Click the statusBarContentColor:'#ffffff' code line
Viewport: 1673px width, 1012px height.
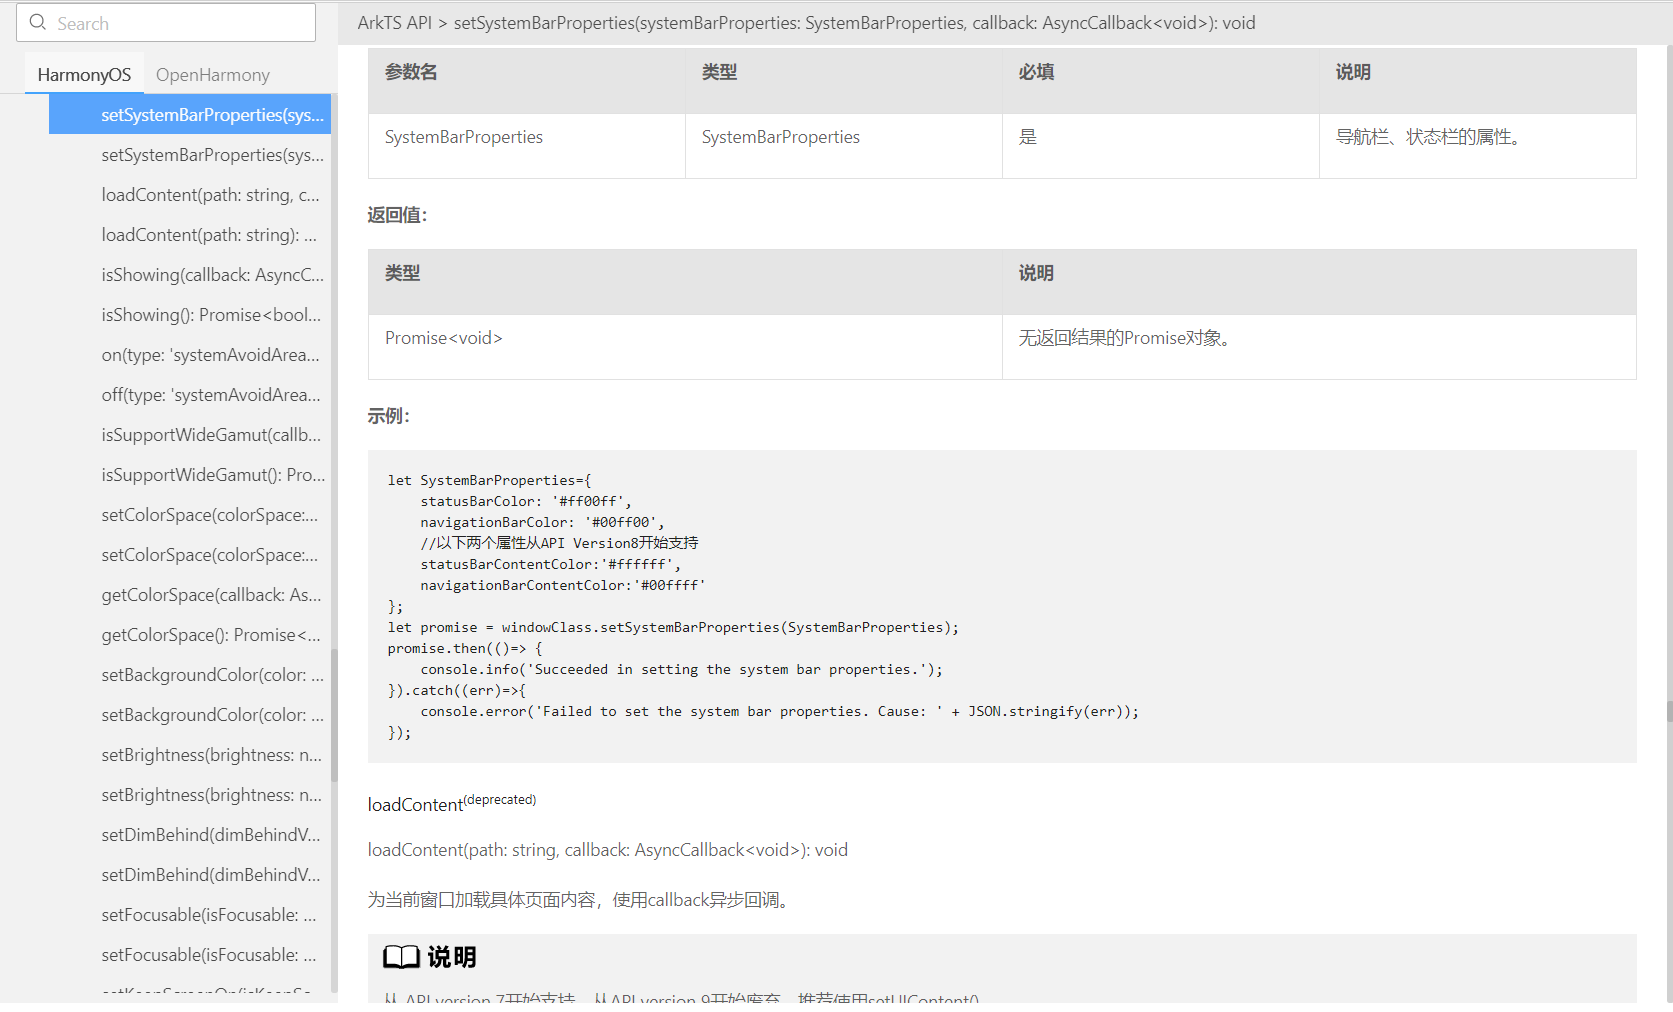550,564
